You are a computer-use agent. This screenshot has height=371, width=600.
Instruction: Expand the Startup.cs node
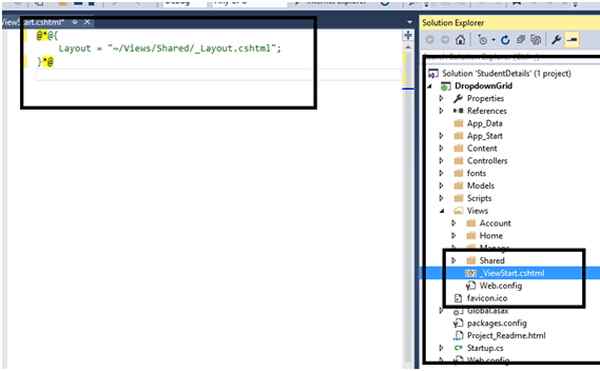(441, 348)
